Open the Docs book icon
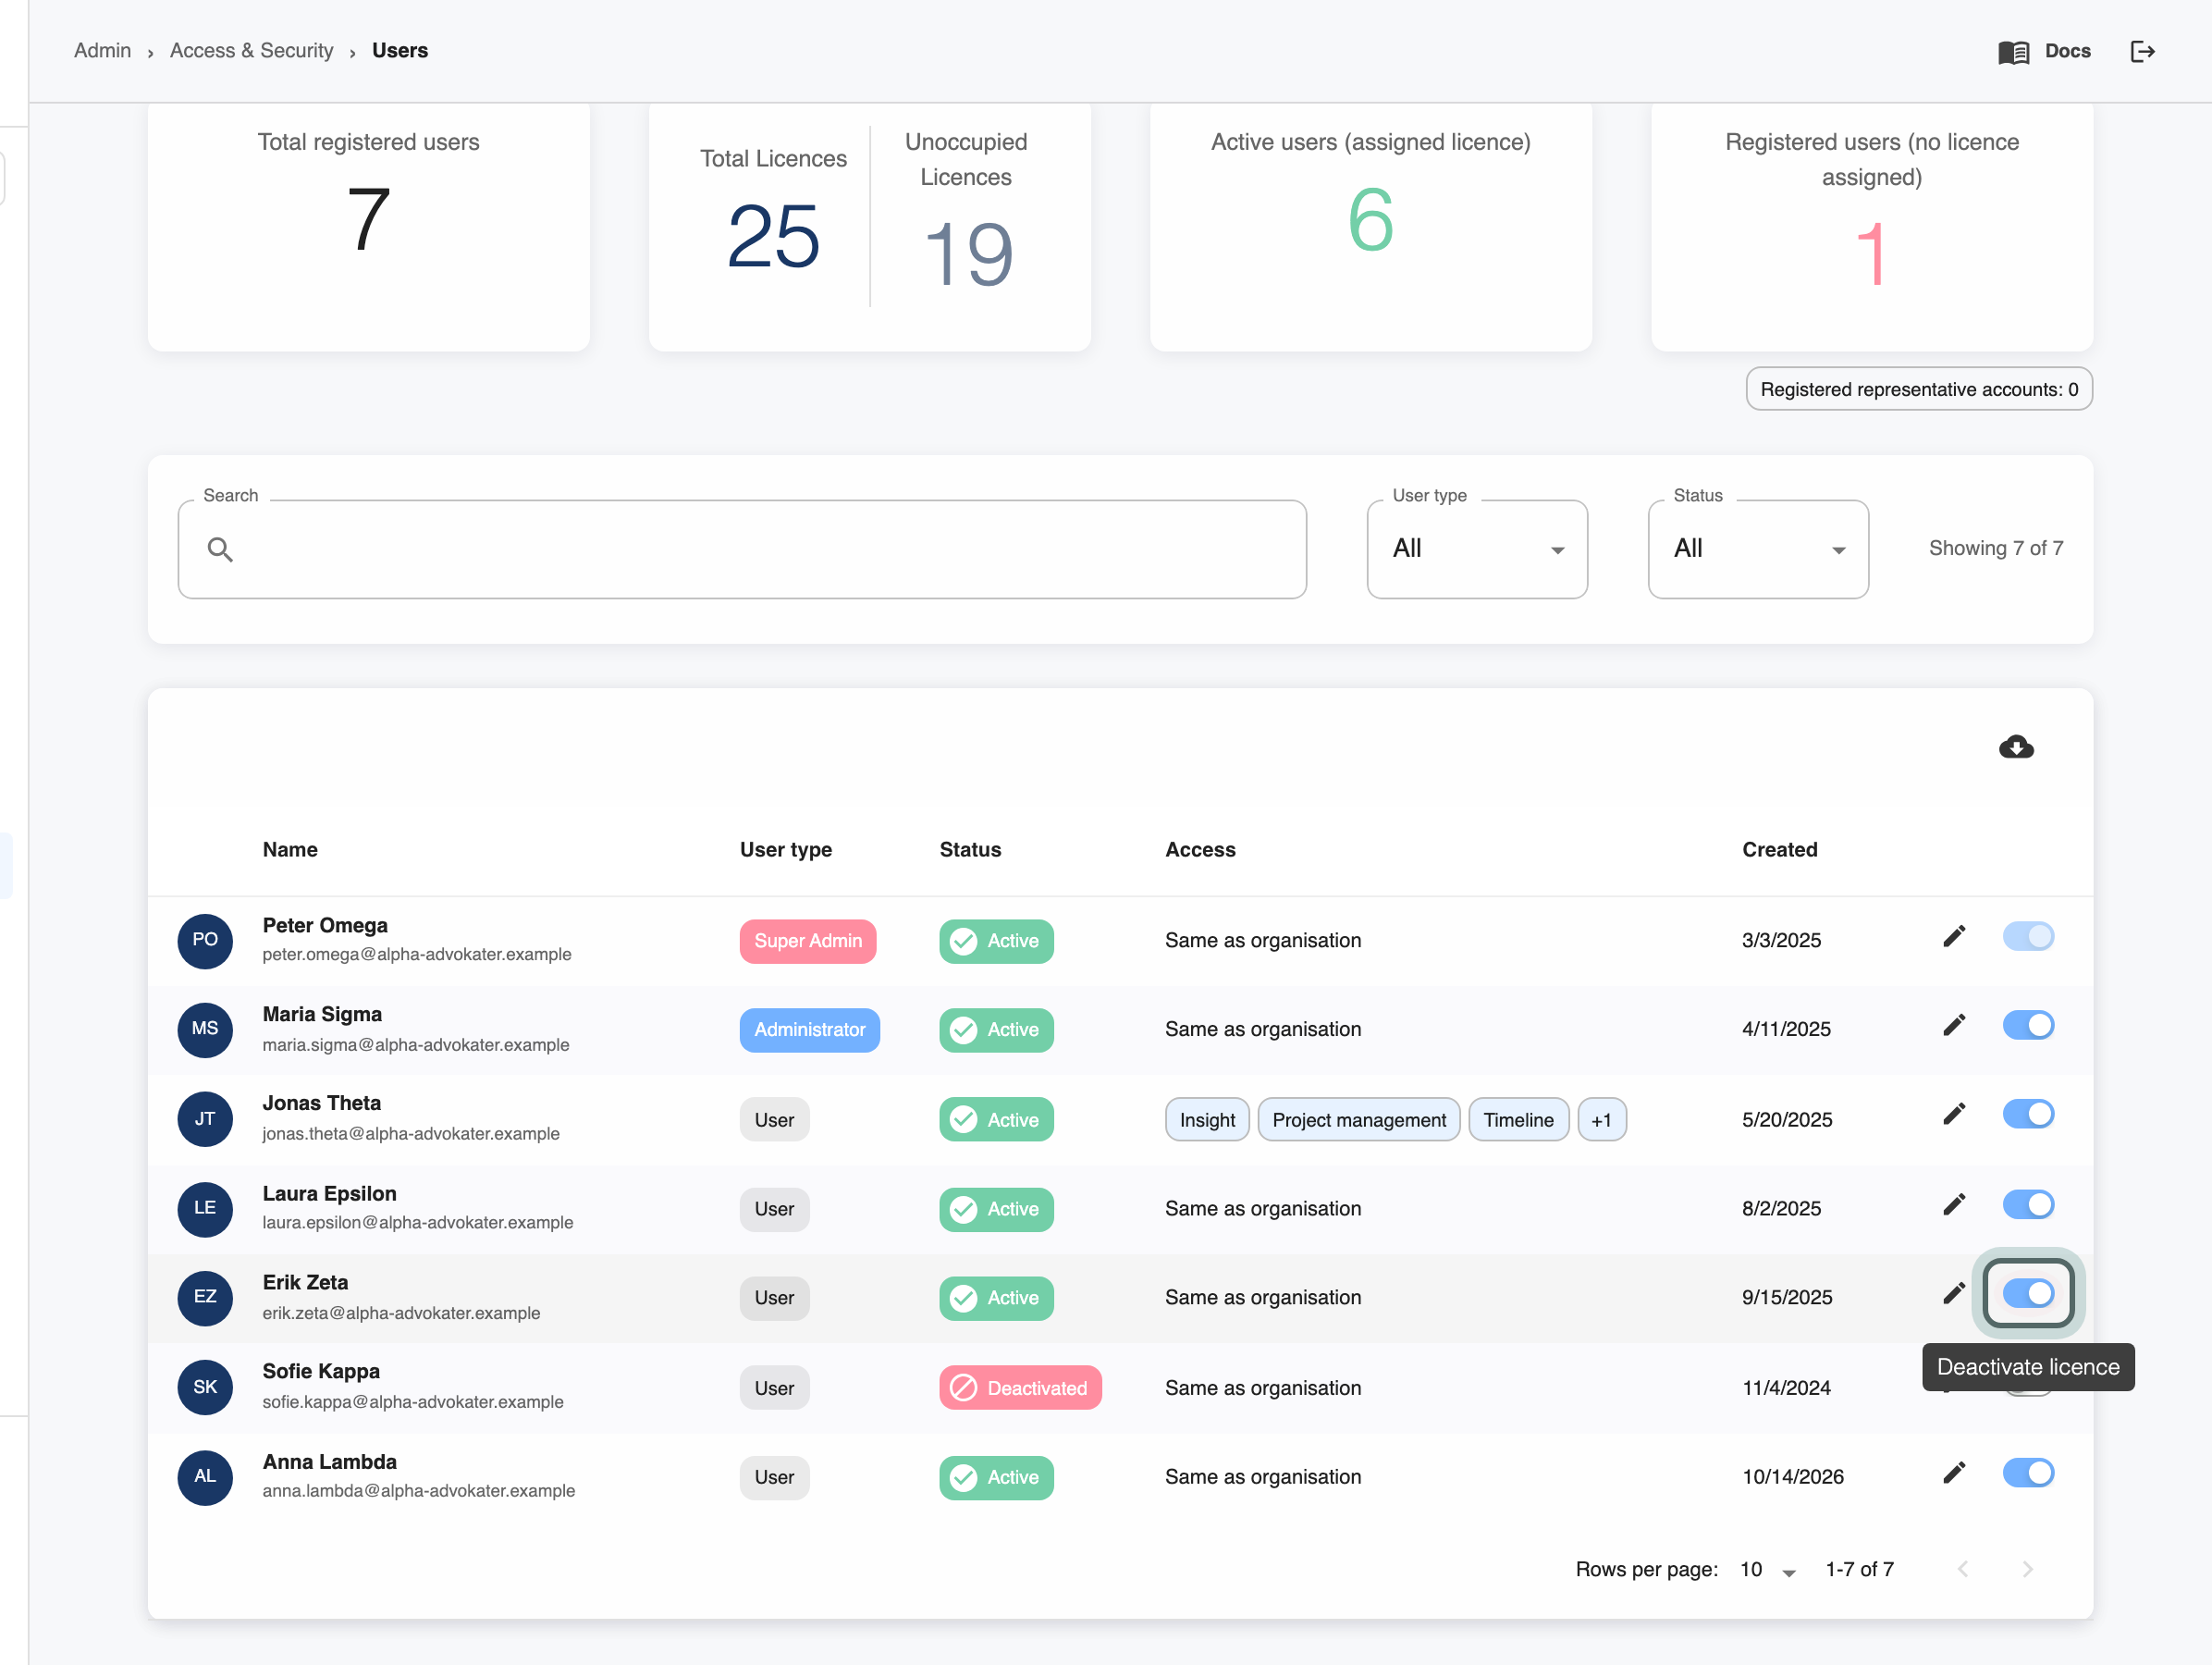The image size is (2212, 1665). [2013, 52]
